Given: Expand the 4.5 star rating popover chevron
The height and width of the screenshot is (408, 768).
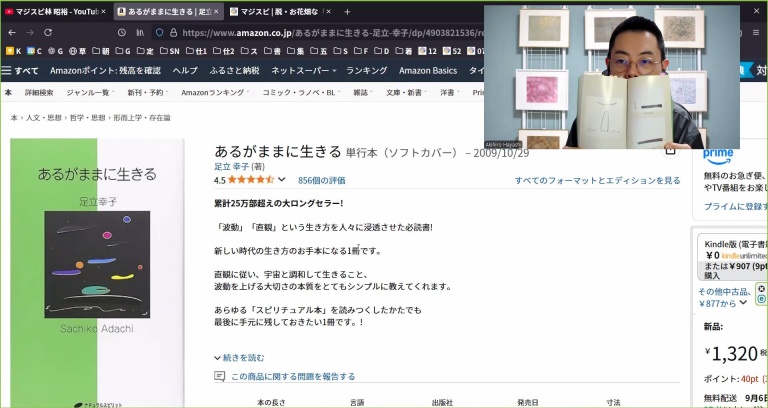Looking at the screenshot, I should (282, 180).
